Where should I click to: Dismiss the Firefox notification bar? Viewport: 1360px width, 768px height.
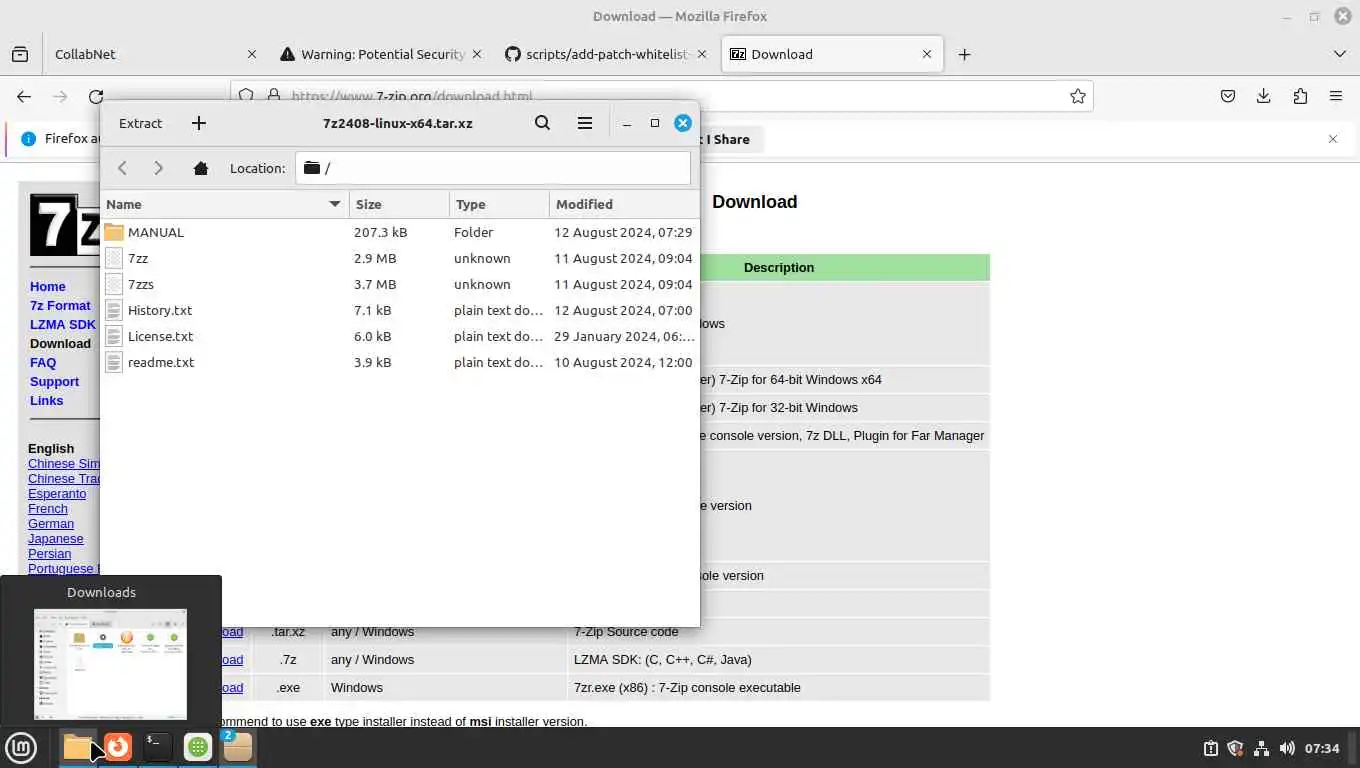[x=1333, y=139]
